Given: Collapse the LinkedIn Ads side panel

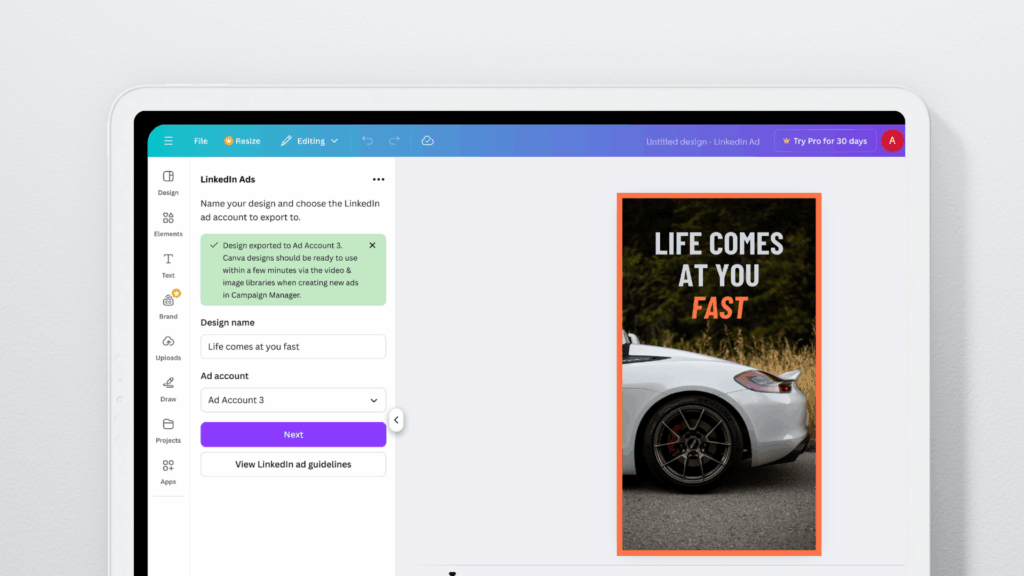Looking at the screenshot, I should (396, 420).
